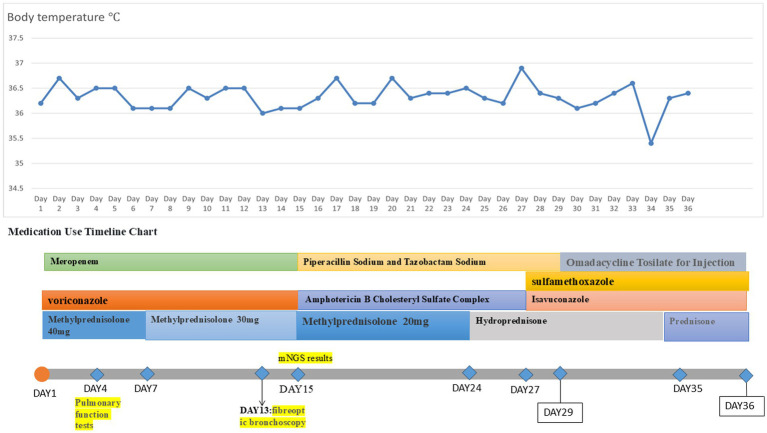Select the Piperacillin Sodium and Tazobactam Sodium bar

429,262
